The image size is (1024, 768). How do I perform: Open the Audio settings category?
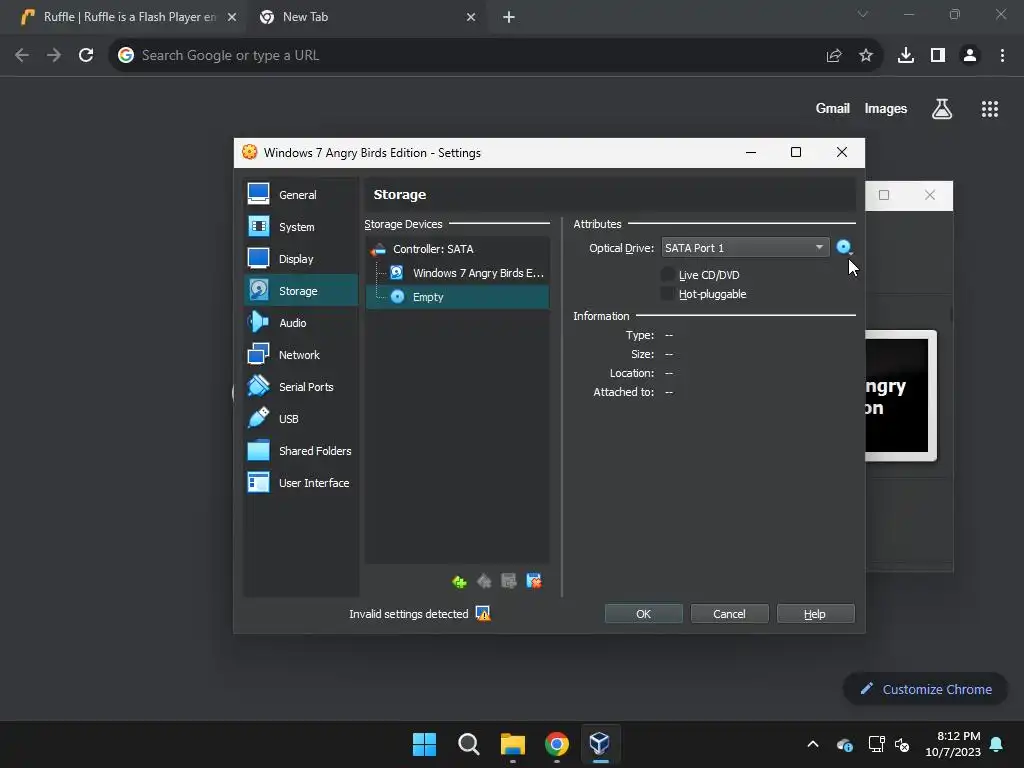(x=300, y=323)
